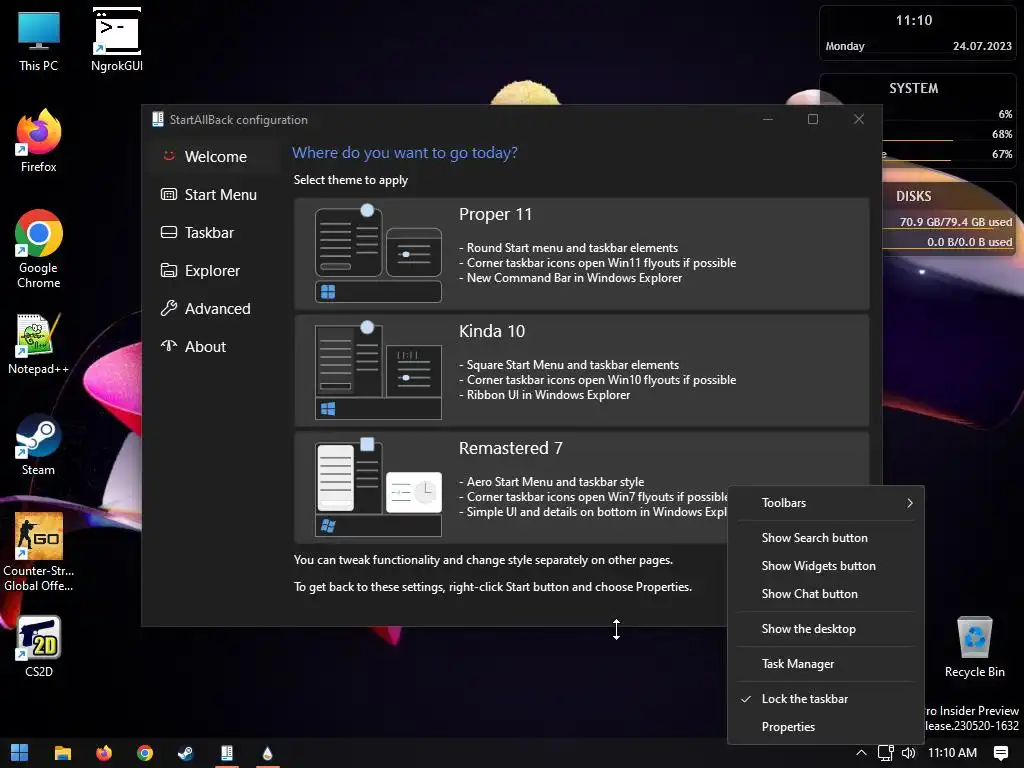Open the Advanced settings page
The height and width of the screenshot is (768, 1024).
217,308
